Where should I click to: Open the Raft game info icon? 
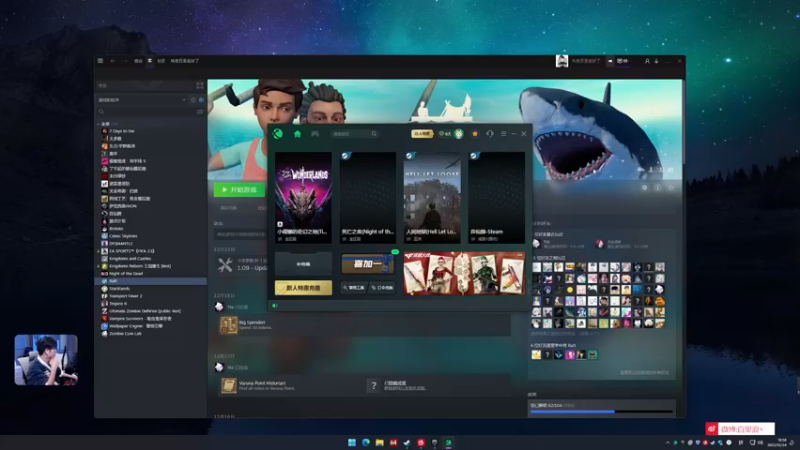(x=658, y=188)
